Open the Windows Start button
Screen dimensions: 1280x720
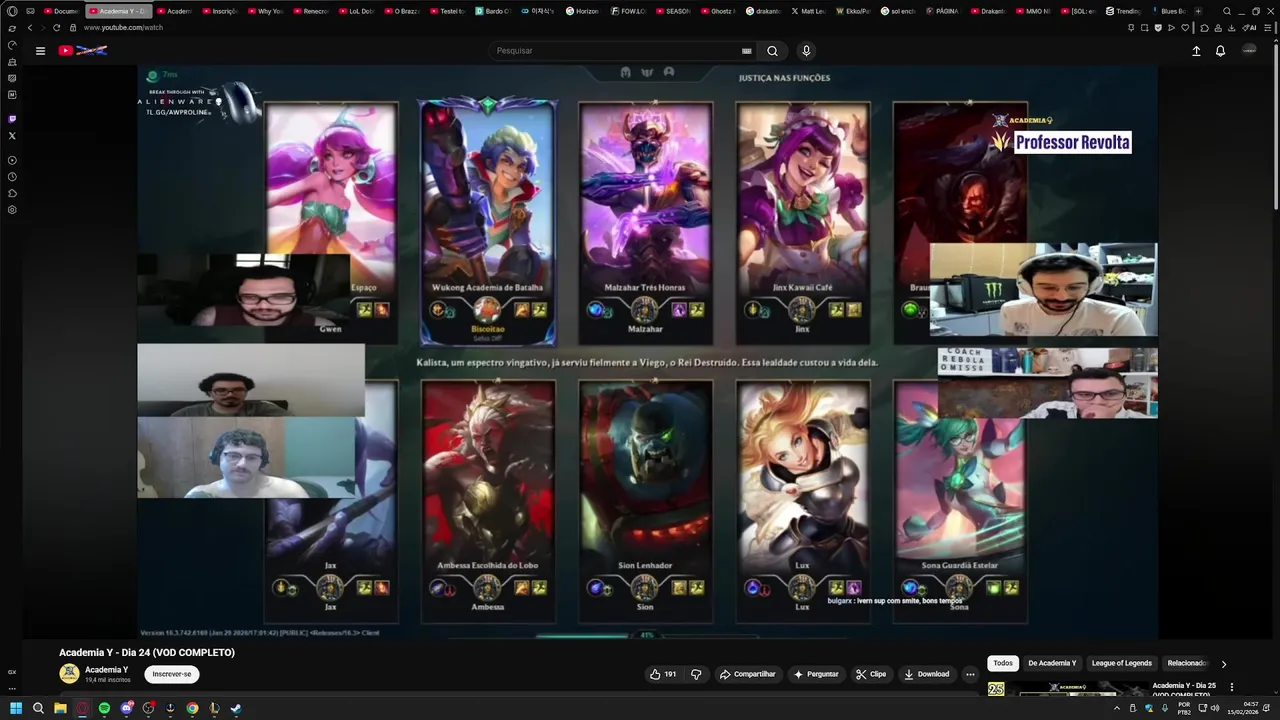pyautogui.click(x=16, y=708)
